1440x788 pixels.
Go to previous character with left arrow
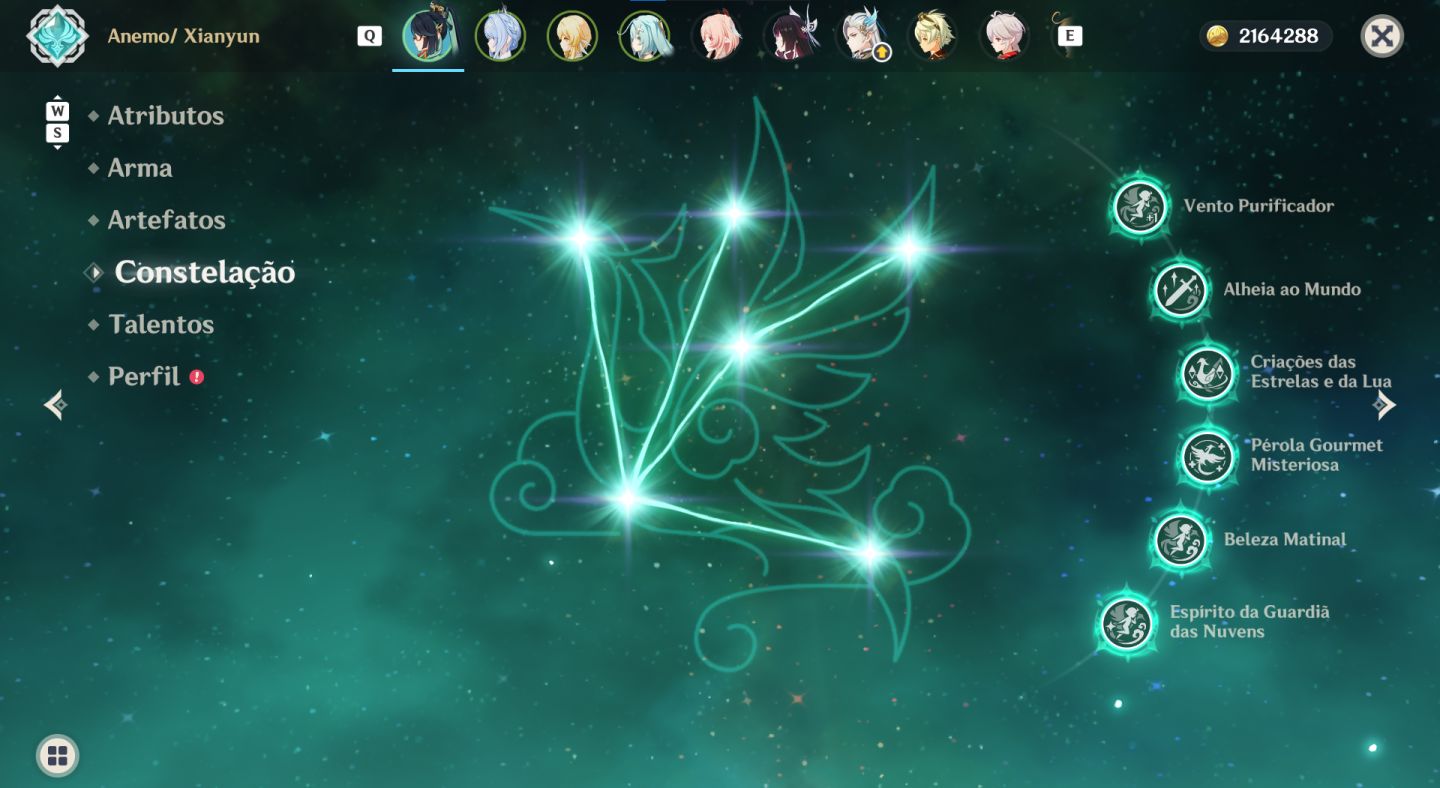56,405
